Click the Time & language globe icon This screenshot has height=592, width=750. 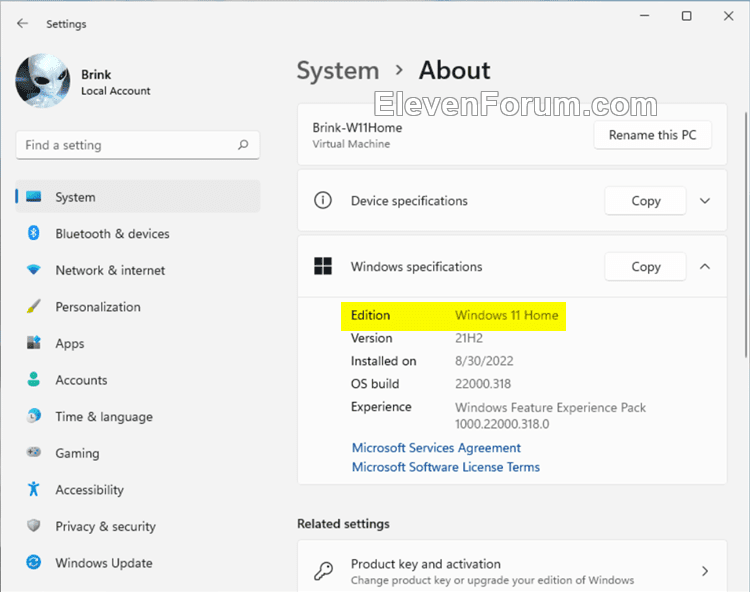33,416
